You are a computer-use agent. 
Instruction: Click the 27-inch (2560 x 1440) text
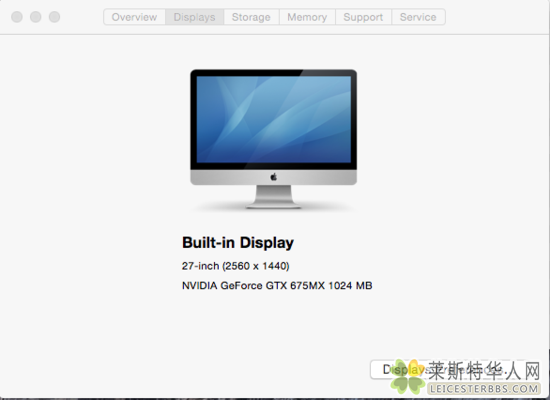pos(236,266)
